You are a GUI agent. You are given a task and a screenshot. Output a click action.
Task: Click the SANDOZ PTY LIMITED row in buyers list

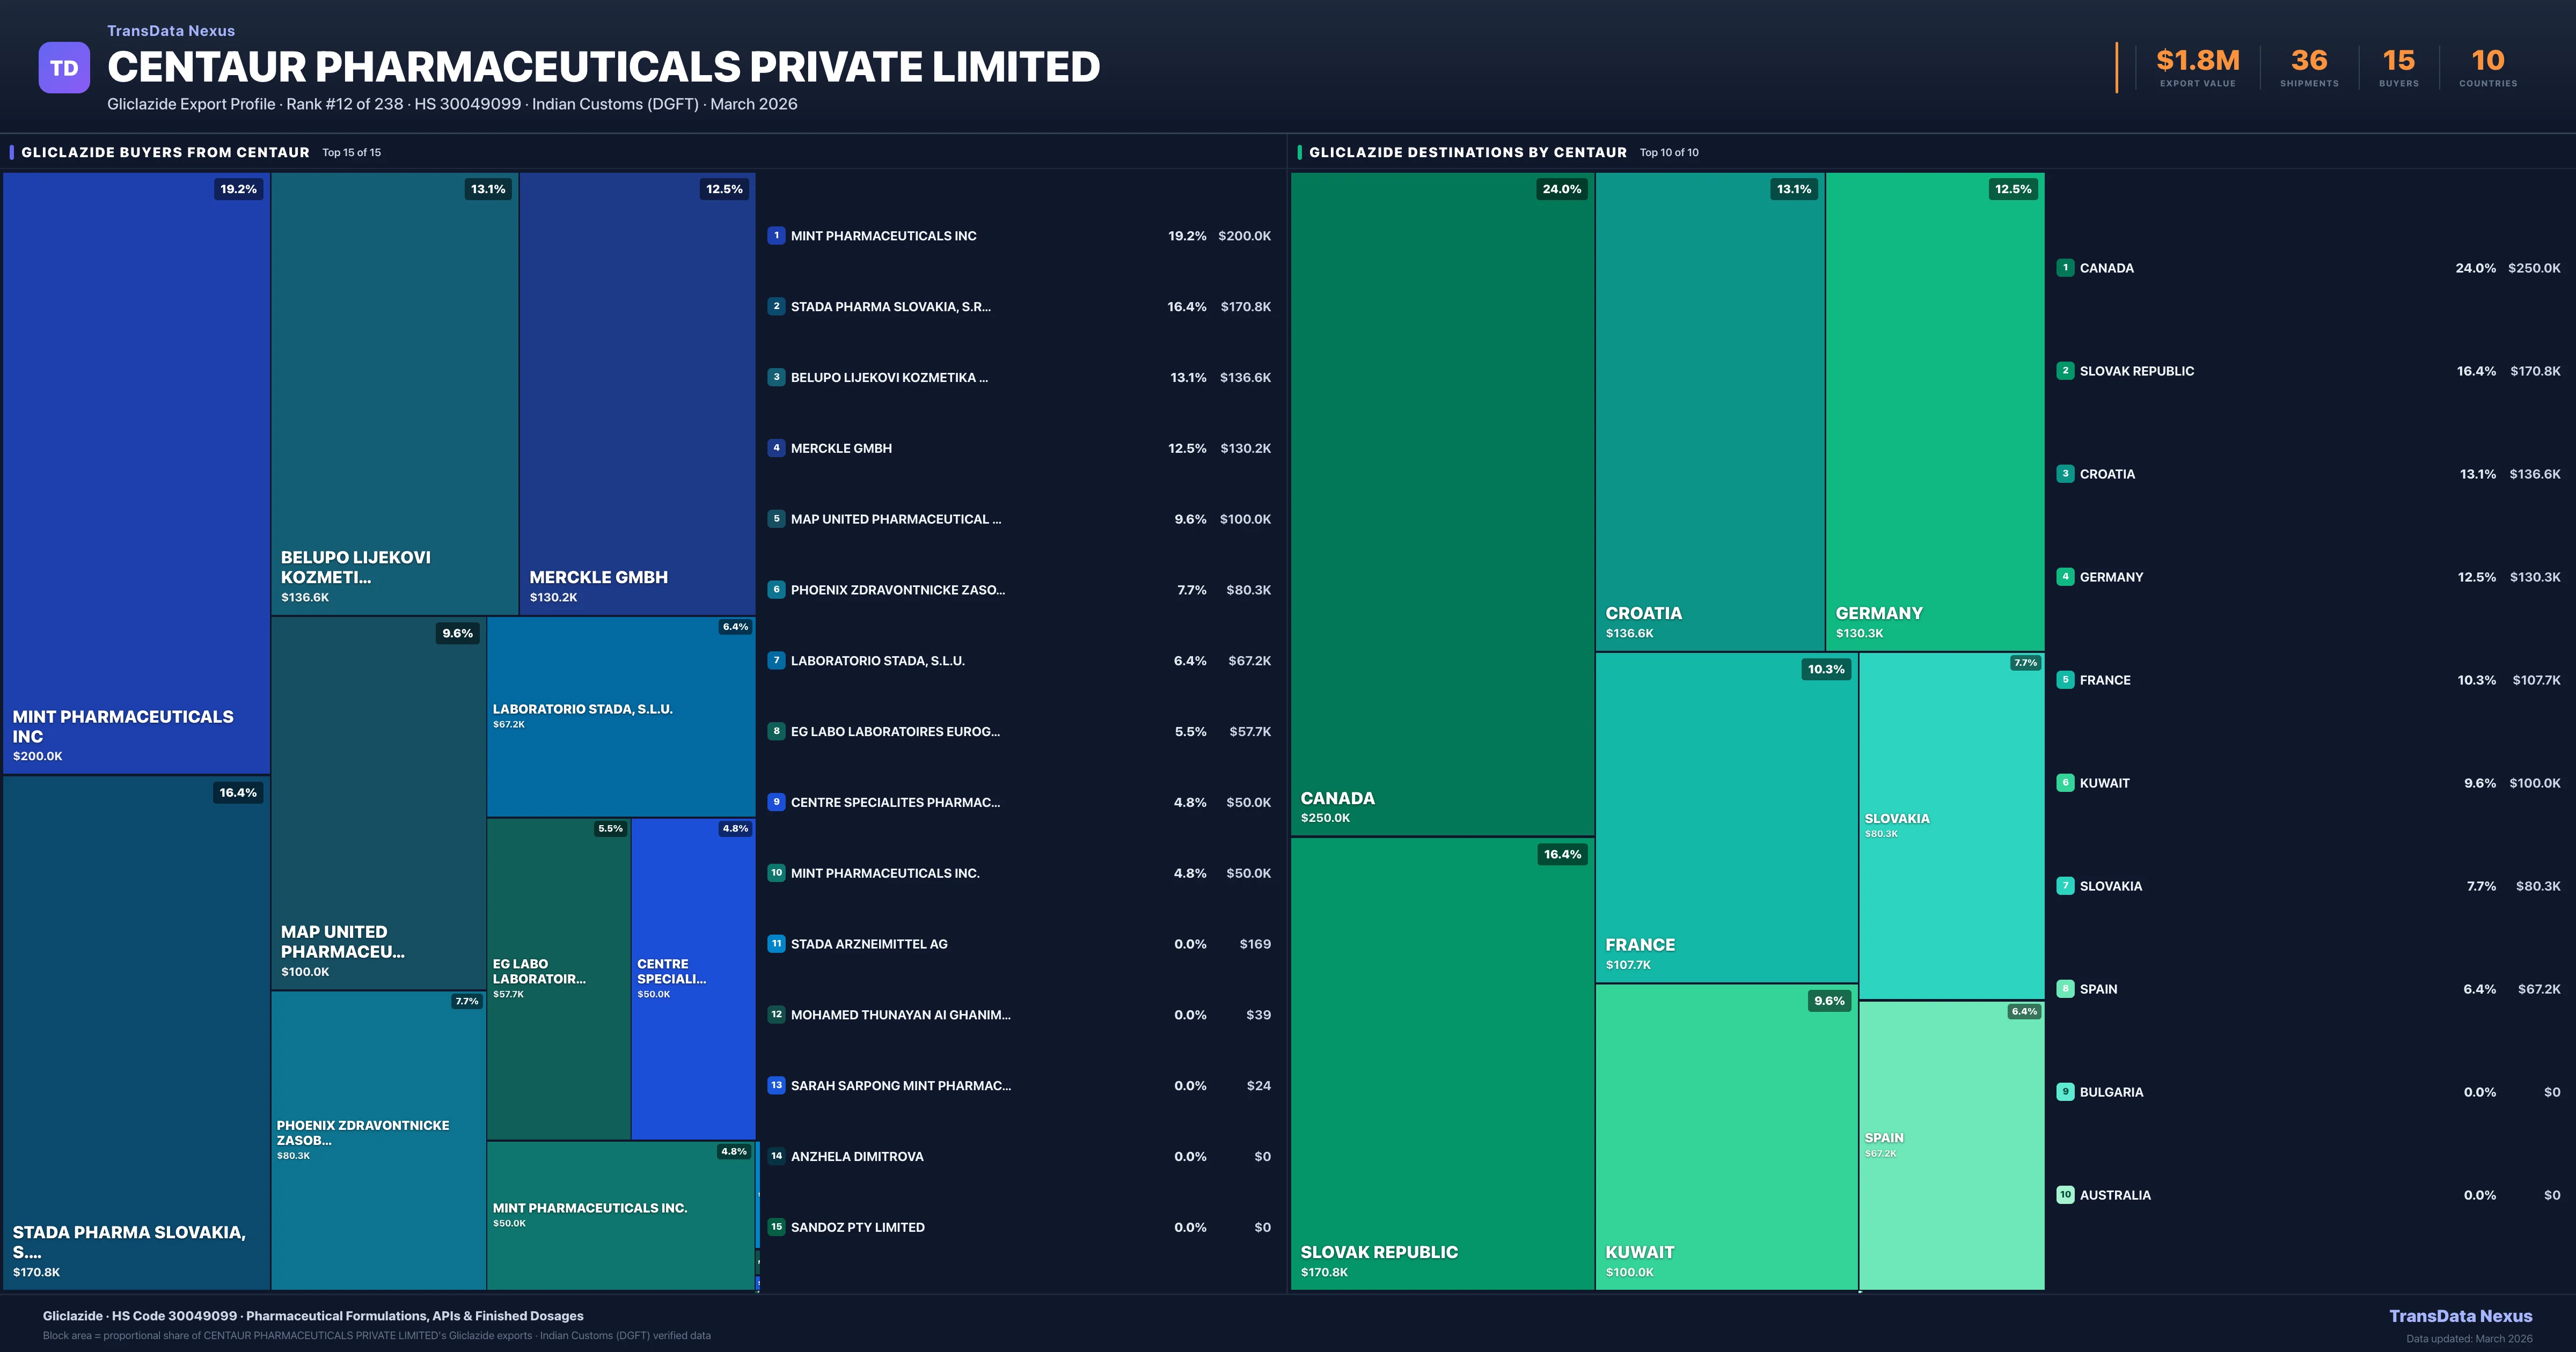coord(857,1227)
